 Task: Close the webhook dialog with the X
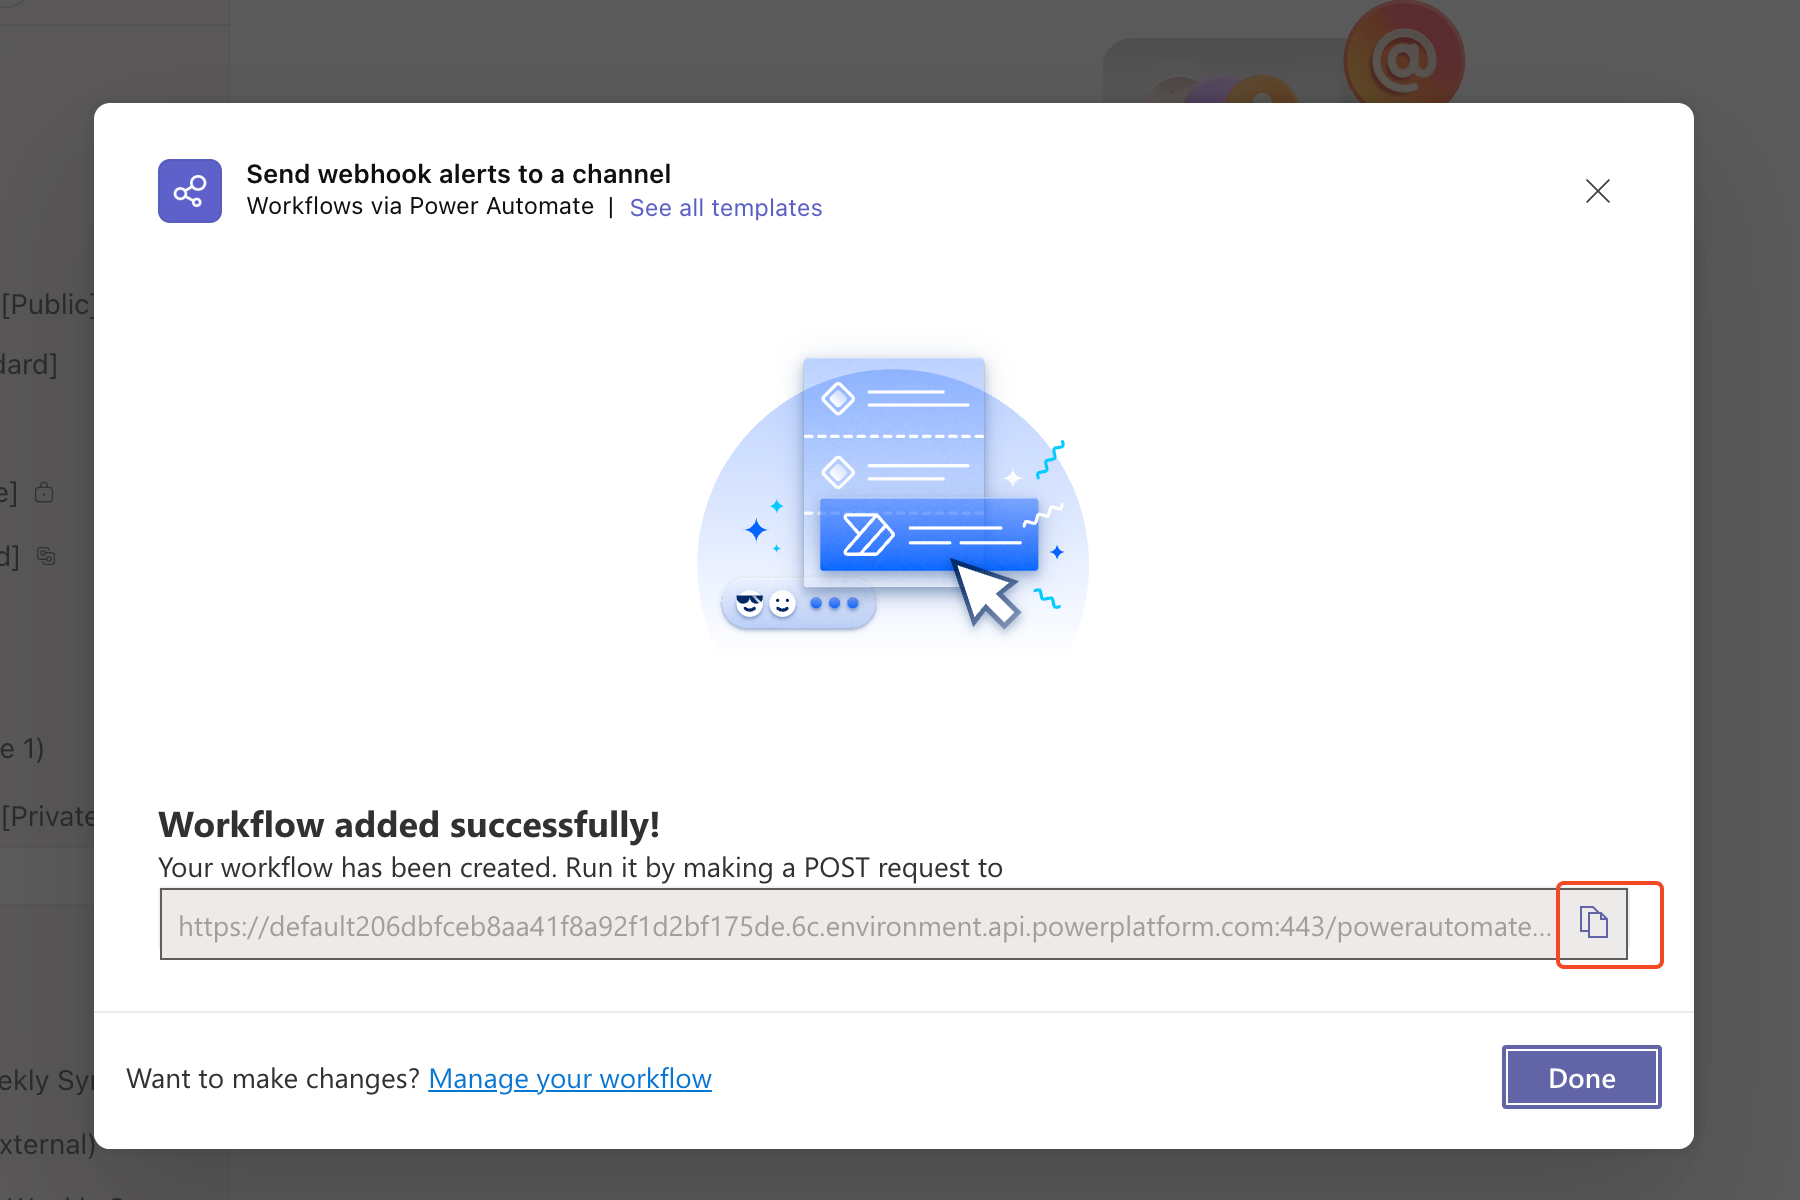point(1597,191)
